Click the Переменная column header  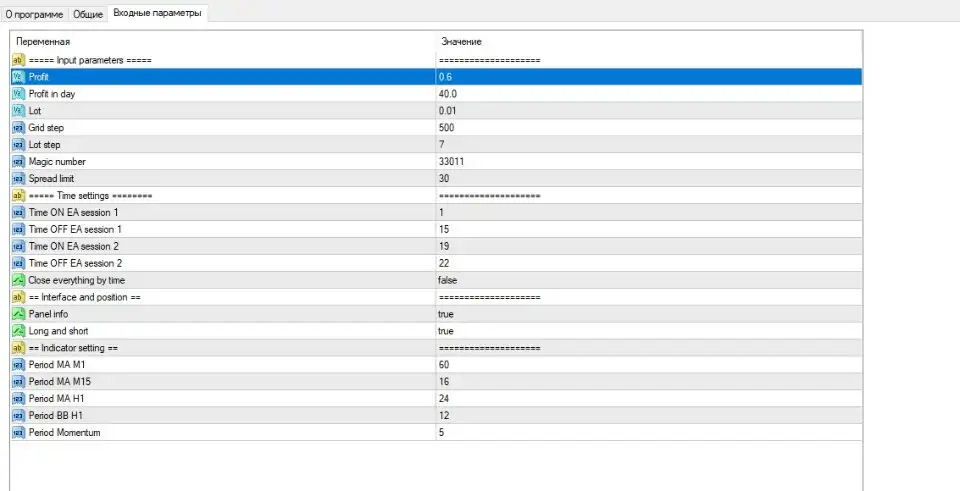[x=43, y=41]
